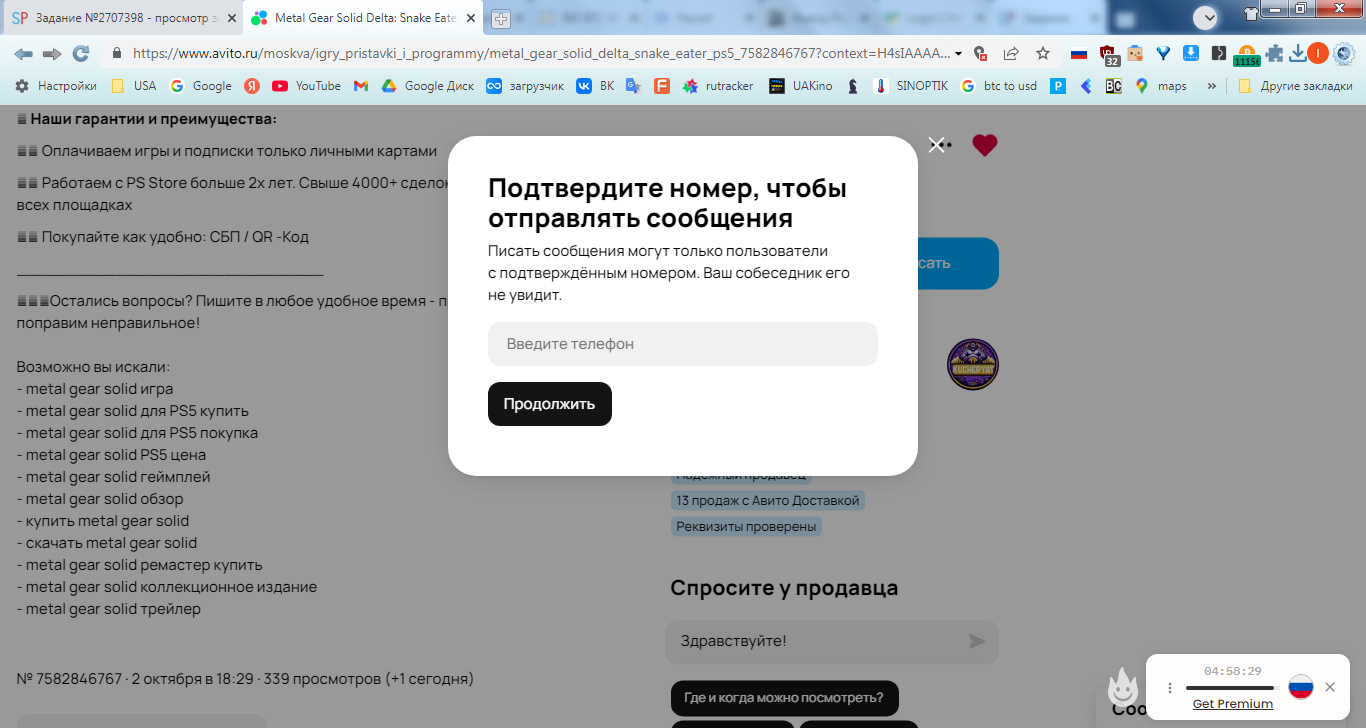Open the USA bookmarks folder
The height and width of the screenshot is (728, 1366).
[x=133, y=86]
